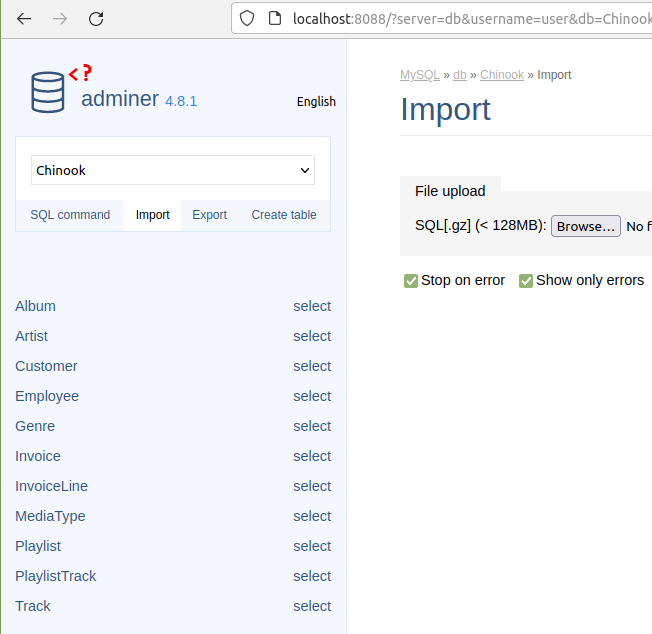Focus the browser address bar URL
The image size is (652, 634).
pos(472,19)
